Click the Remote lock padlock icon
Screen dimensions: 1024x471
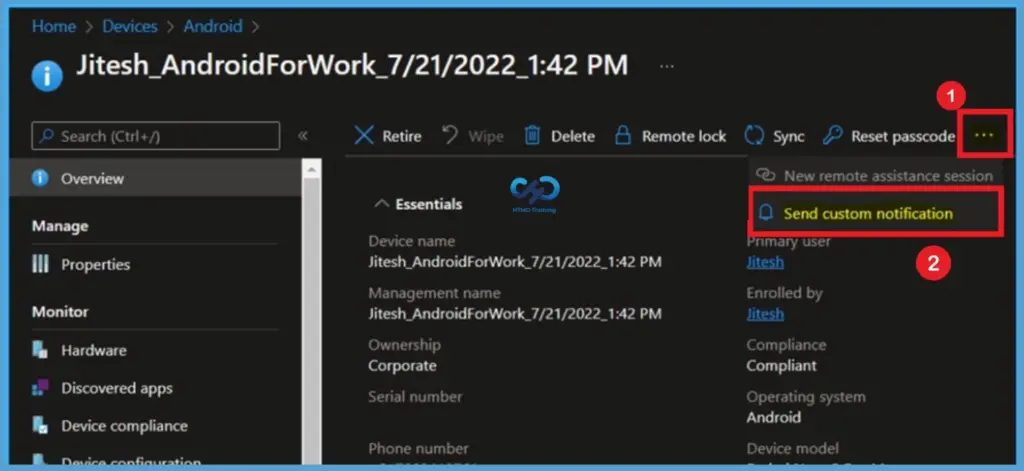(624, 135)
